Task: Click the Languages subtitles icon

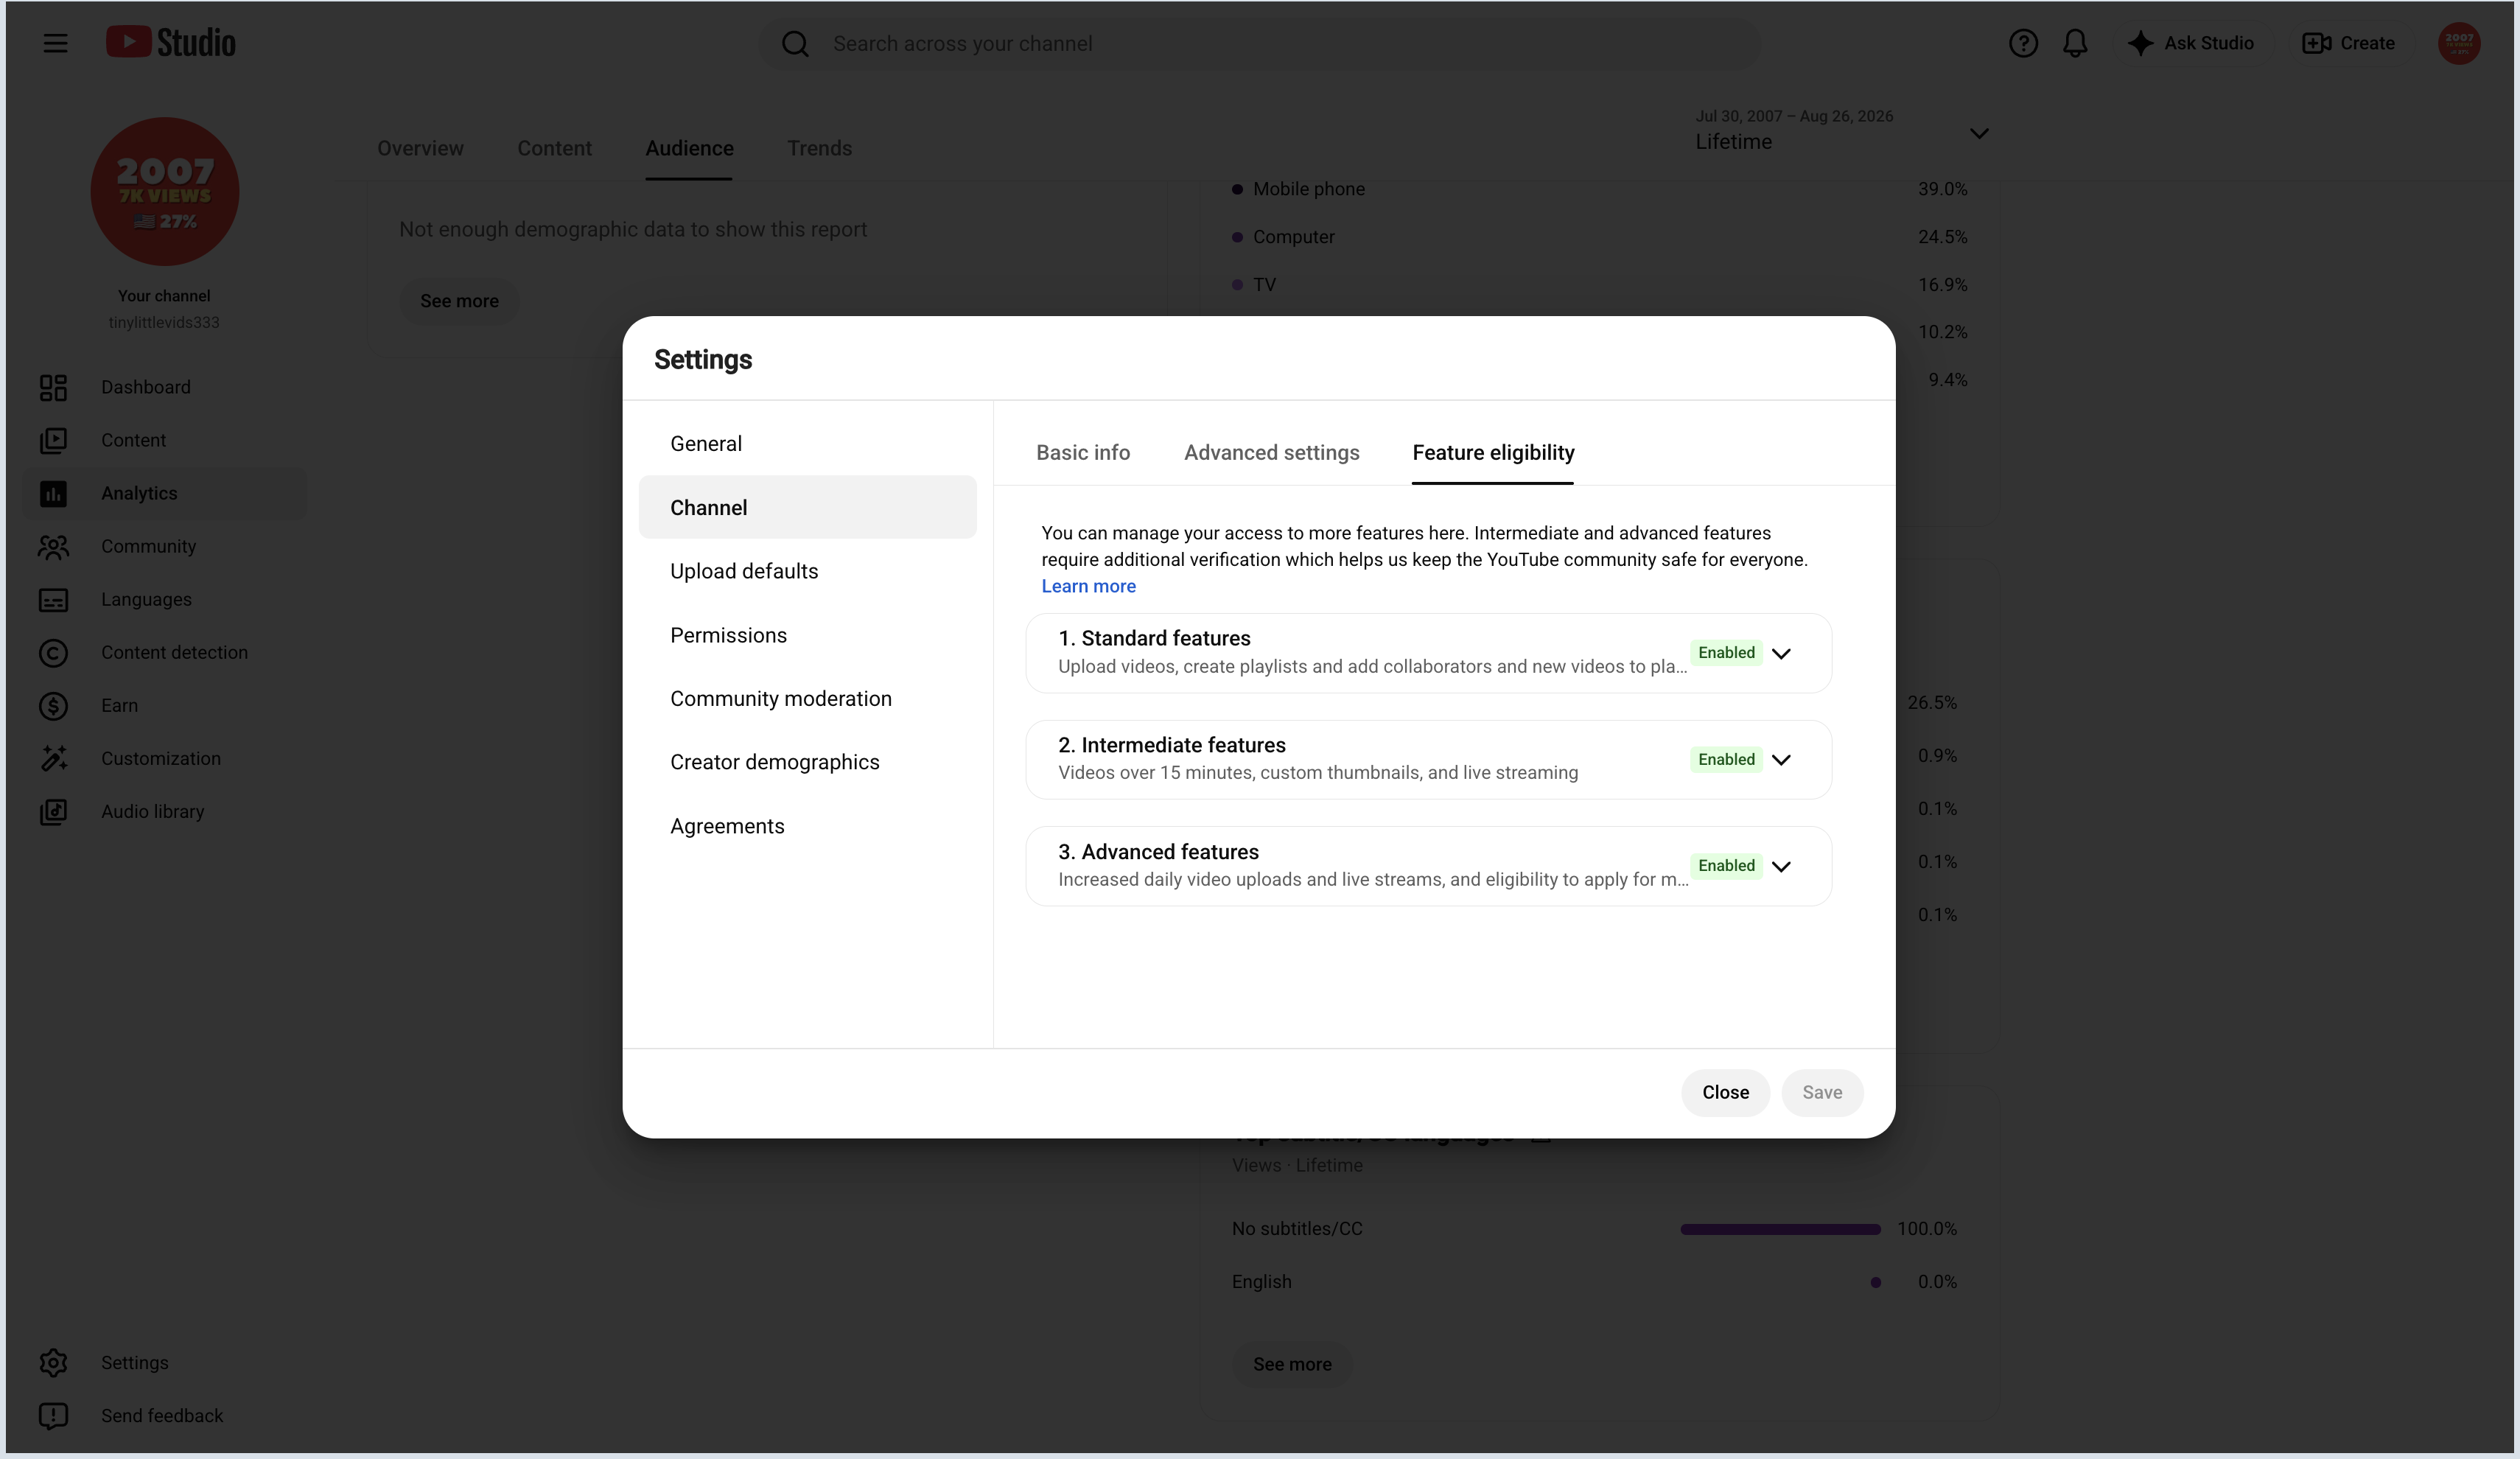Action: click(x=53, y=599)
